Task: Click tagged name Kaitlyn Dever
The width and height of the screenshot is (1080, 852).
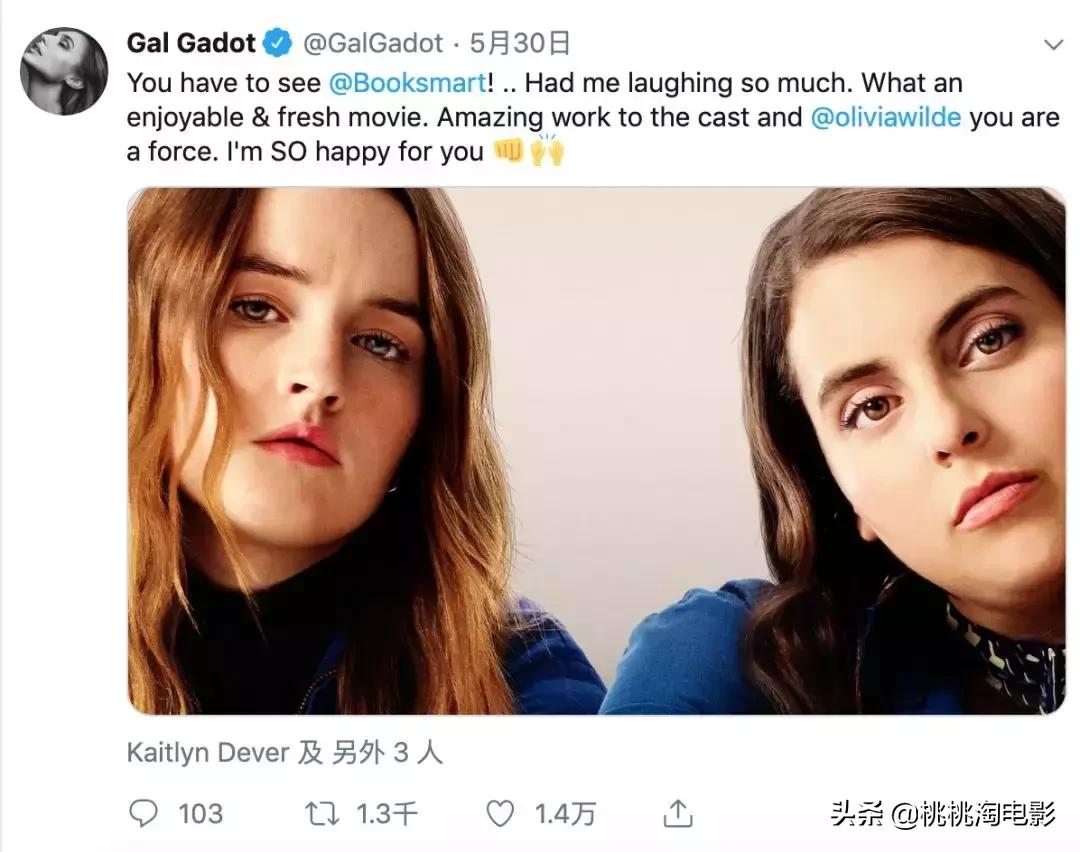Action: (x=207, y=752)
